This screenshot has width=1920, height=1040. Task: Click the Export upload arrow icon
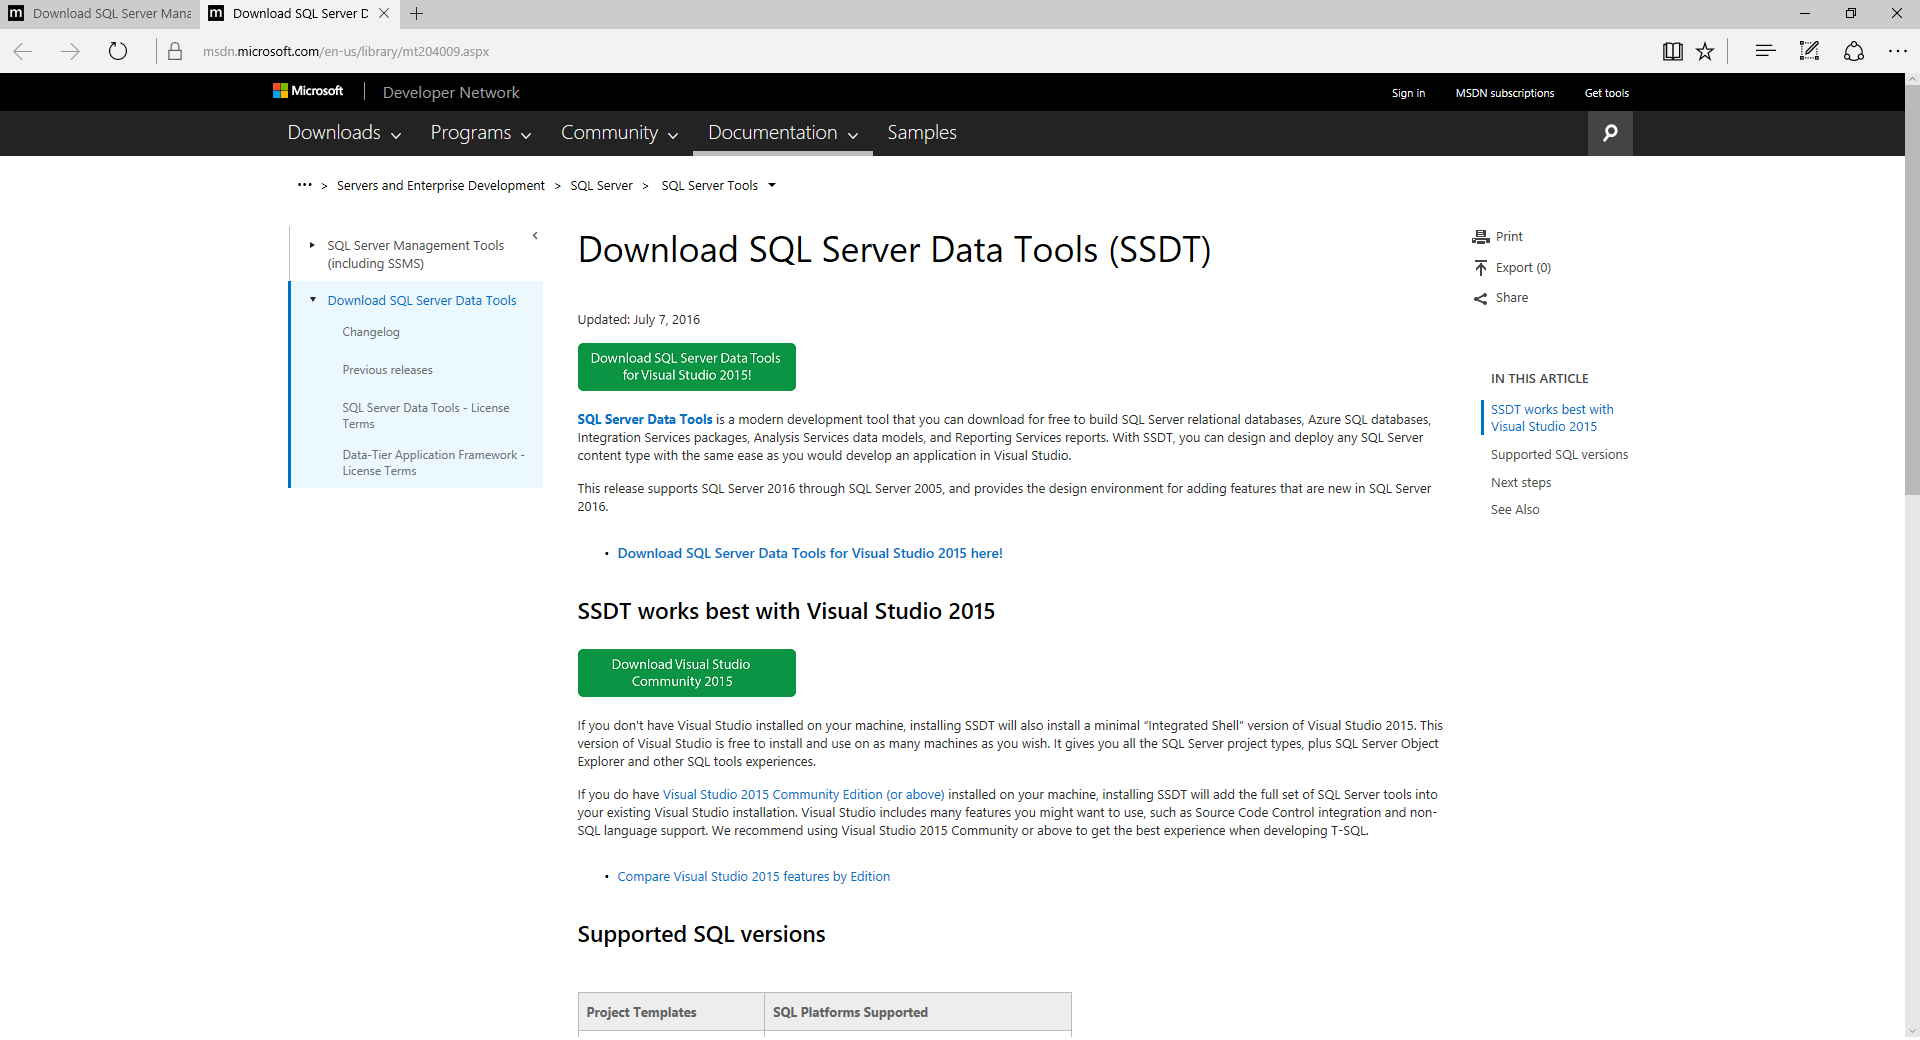click(1481, 268)
